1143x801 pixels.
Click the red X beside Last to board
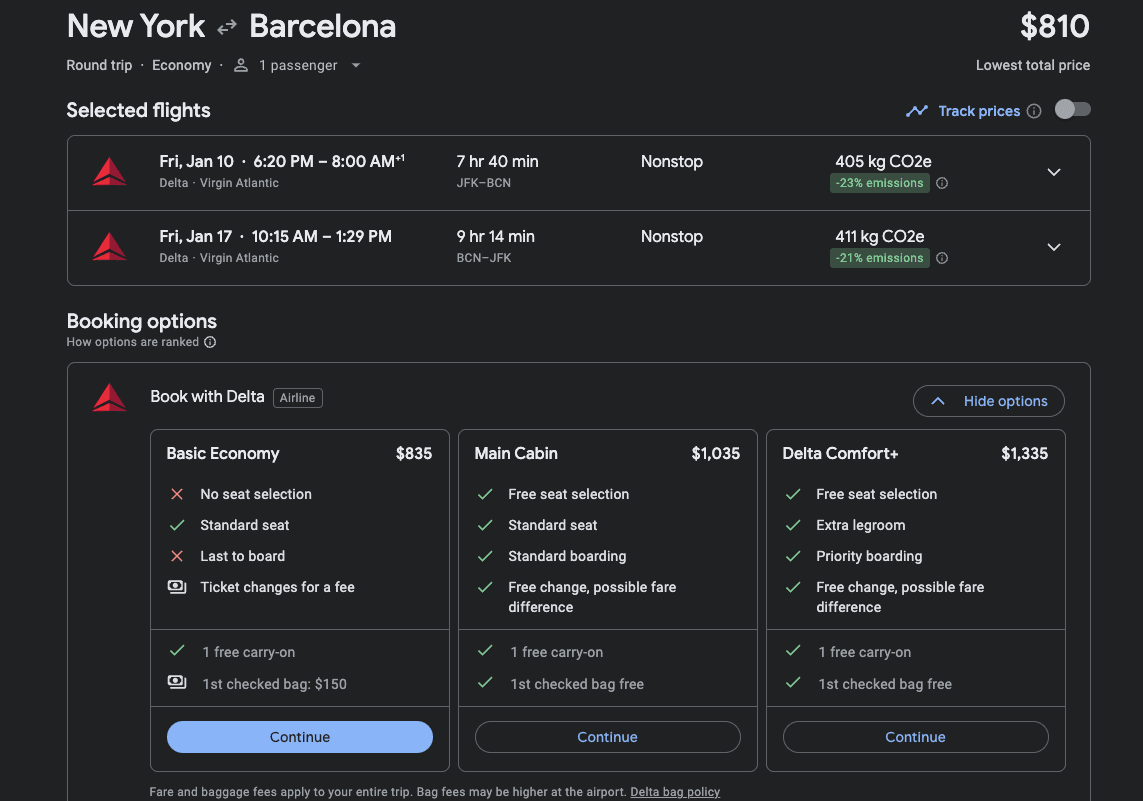(176, 556)
